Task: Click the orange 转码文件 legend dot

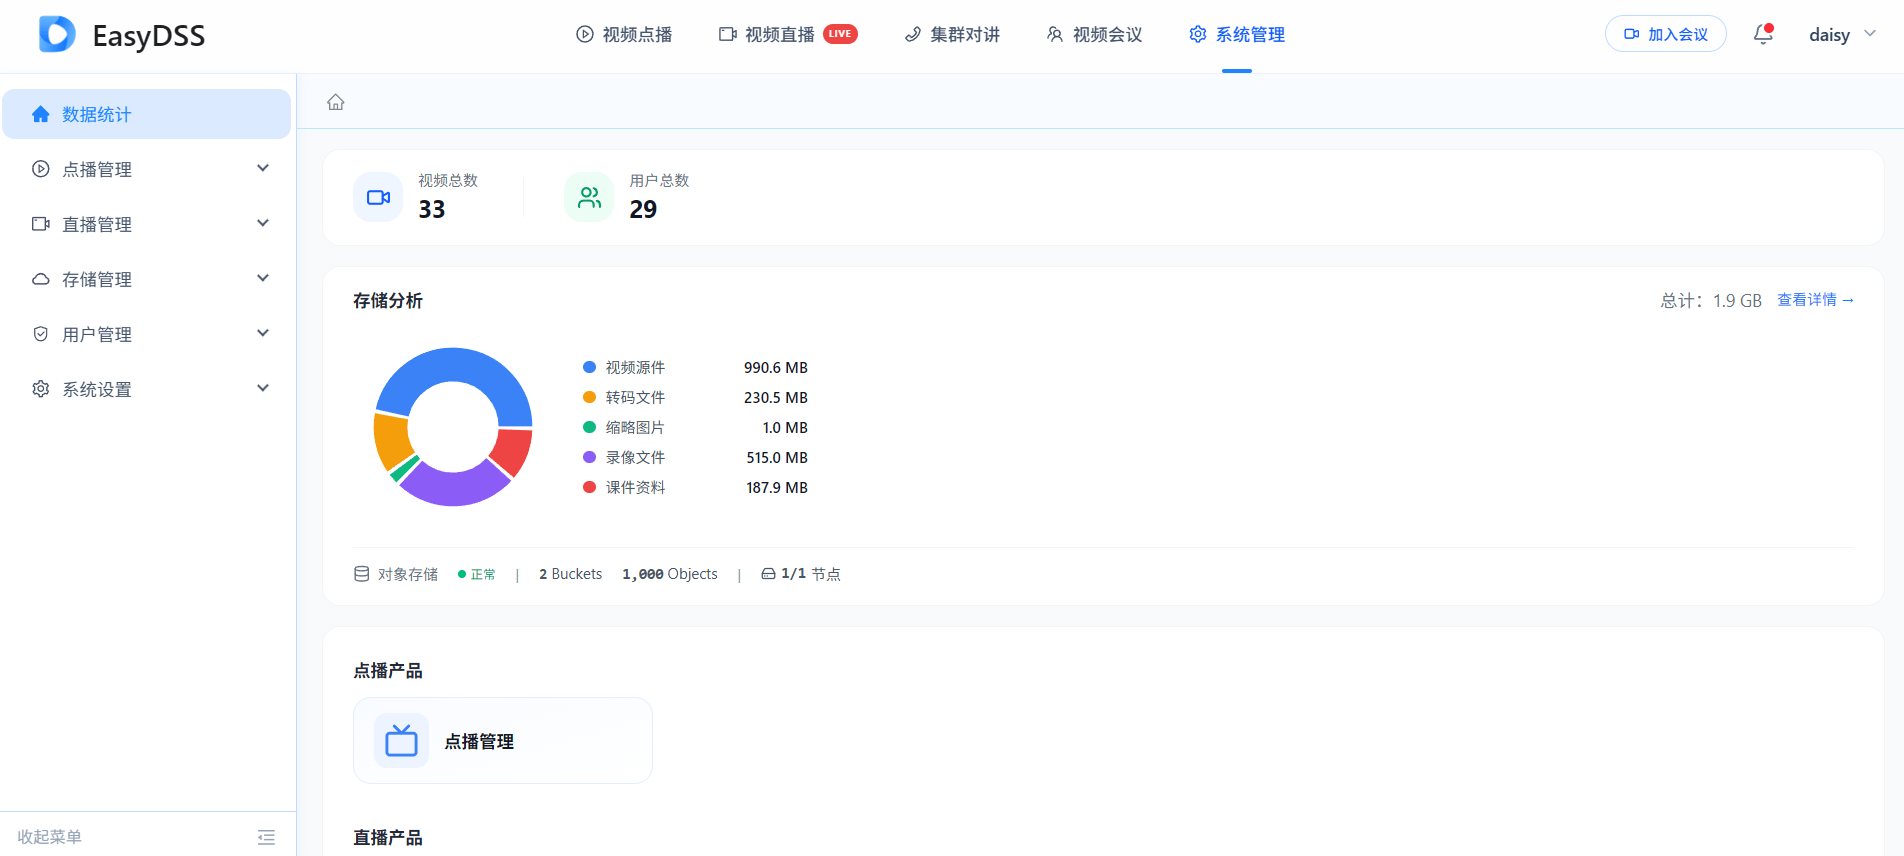Action: point(590,397)
